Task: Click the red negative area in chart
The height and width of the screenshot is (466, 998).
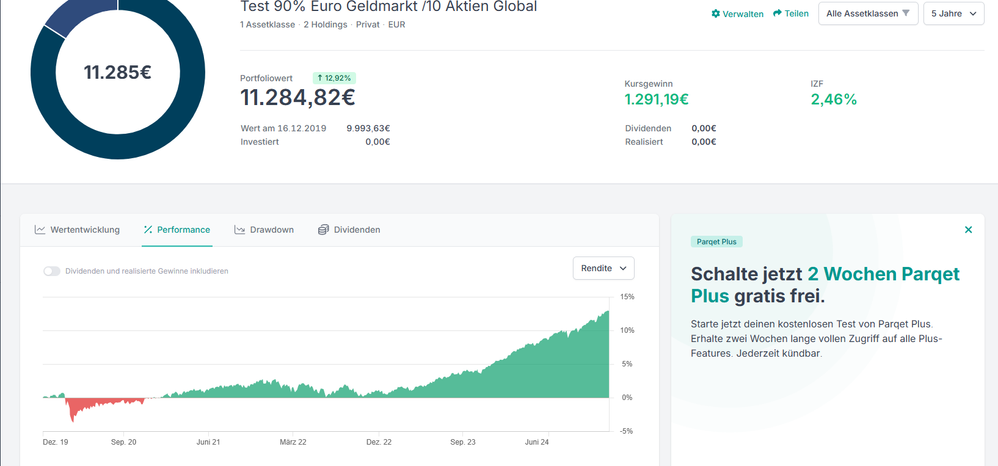Action: click(73, 406)
